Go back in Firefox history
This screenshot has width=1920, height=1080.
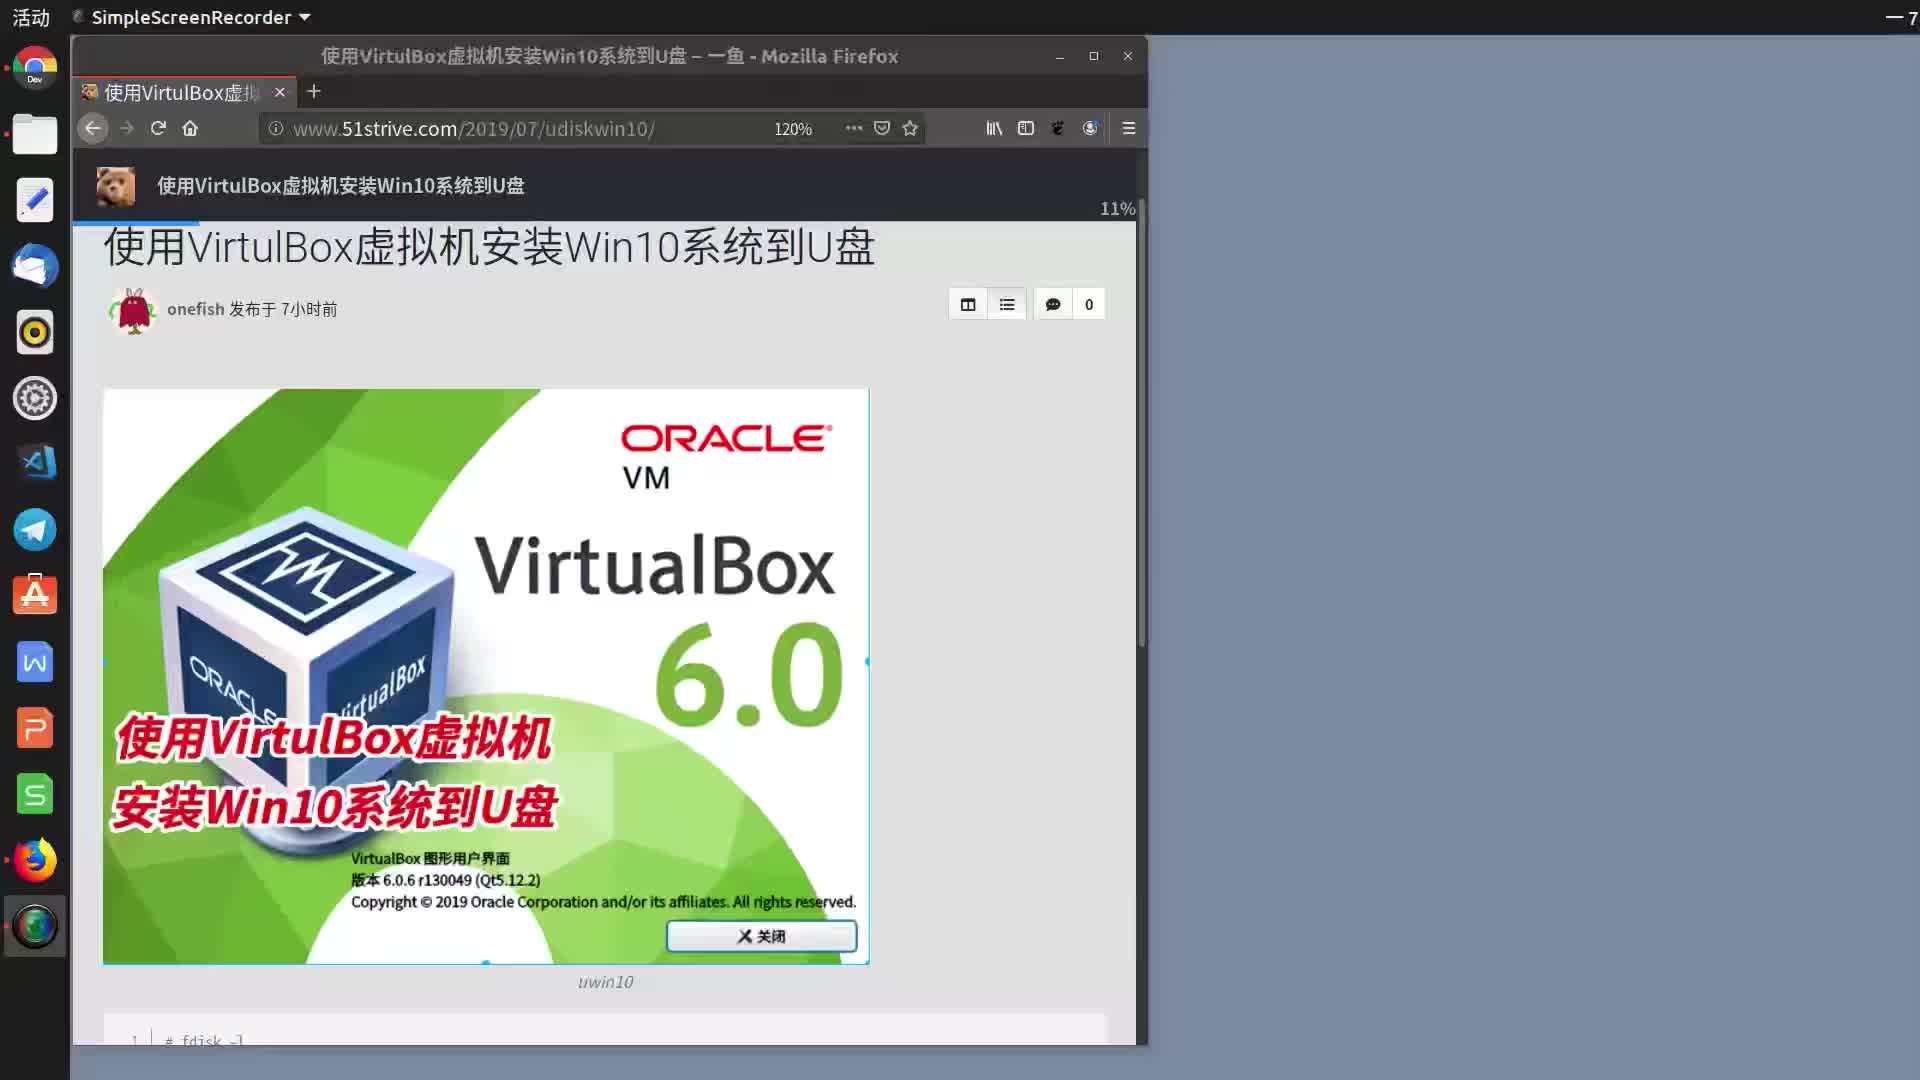pyautogui.click(x=93, y=128)
